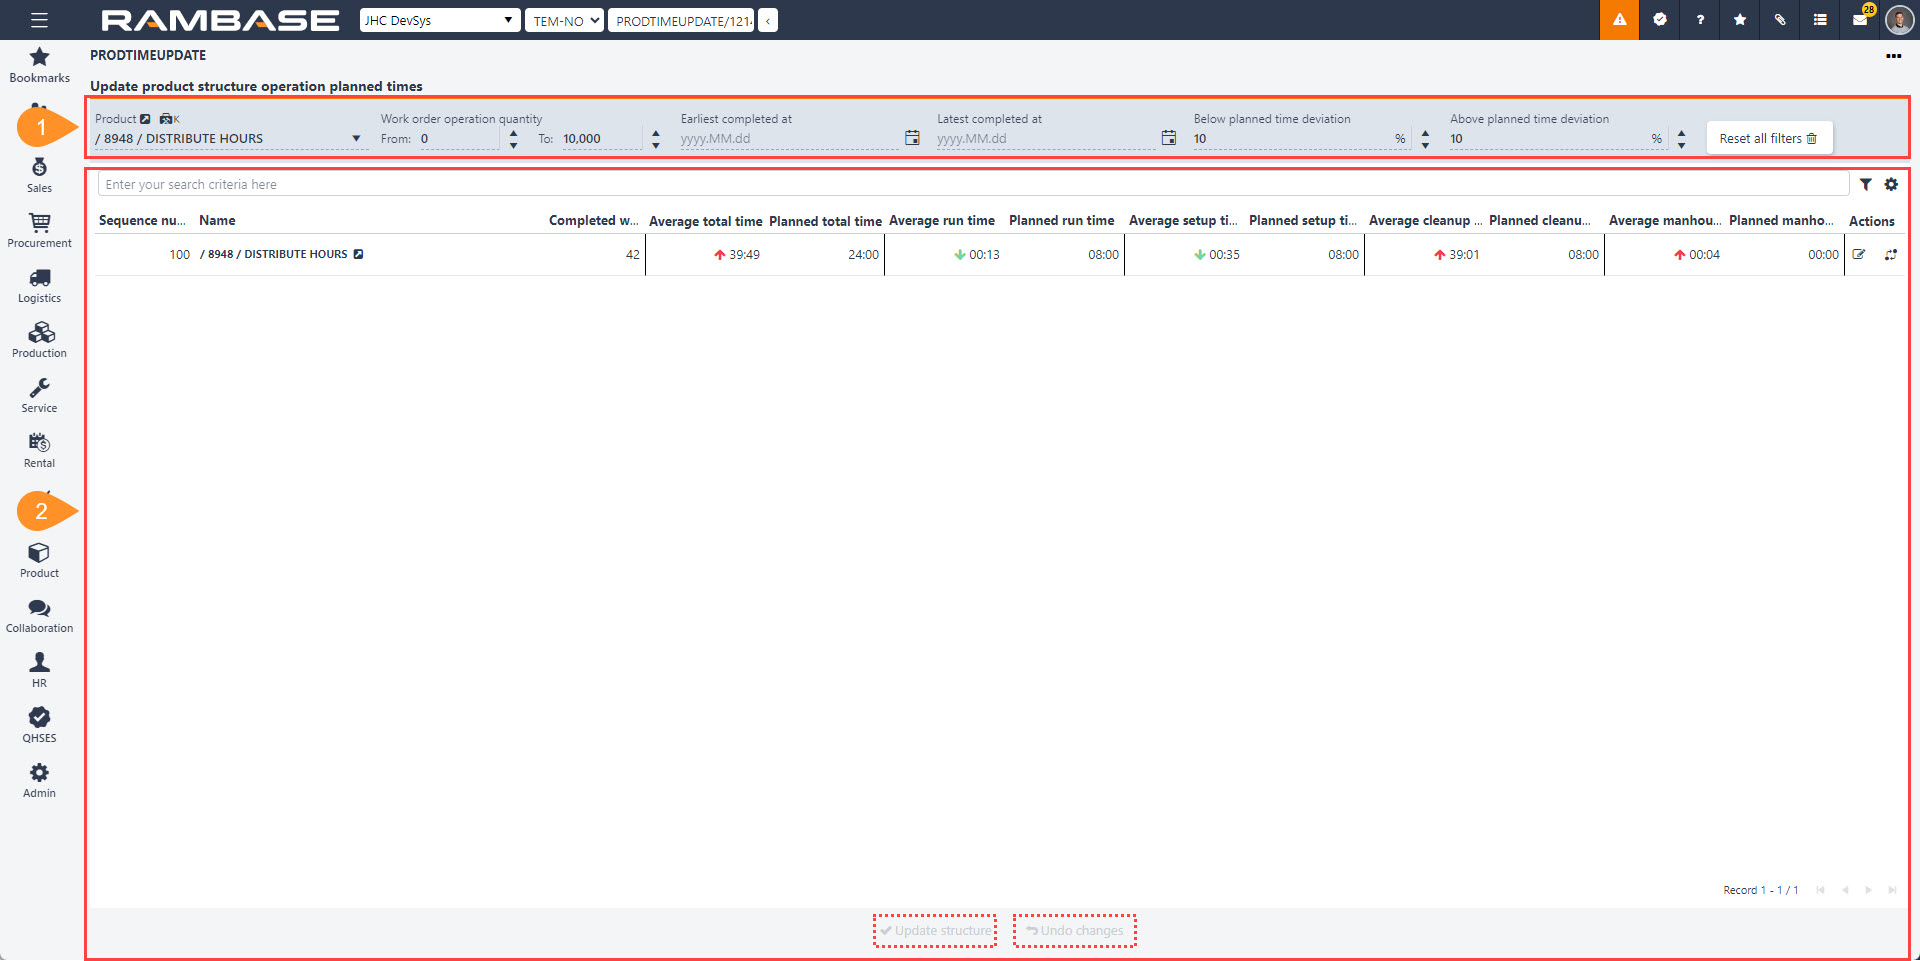Click the paperclip attachments icon

pos(1778,19)
